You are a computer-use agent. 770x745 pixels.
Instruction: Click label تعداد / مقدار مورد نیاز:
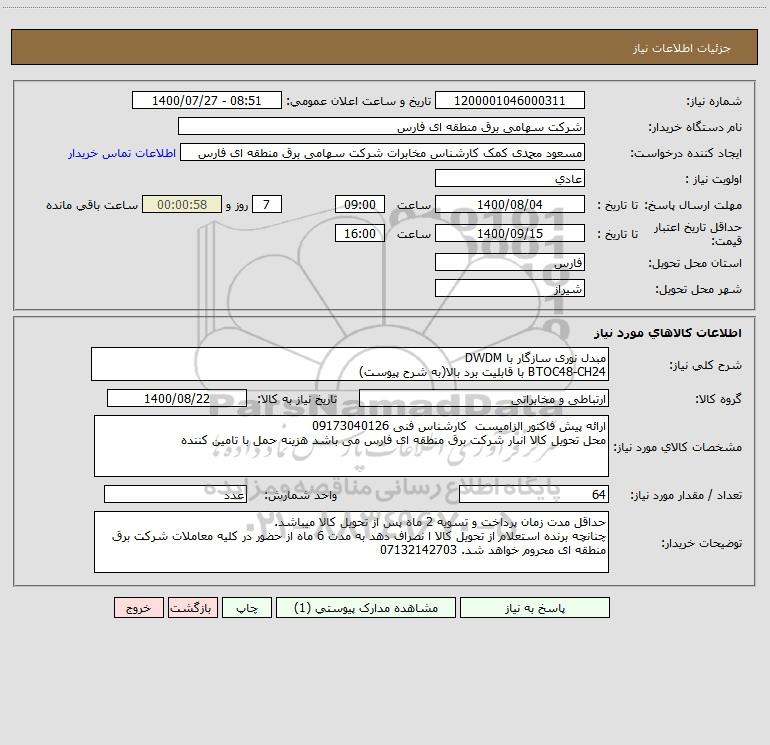686,496
